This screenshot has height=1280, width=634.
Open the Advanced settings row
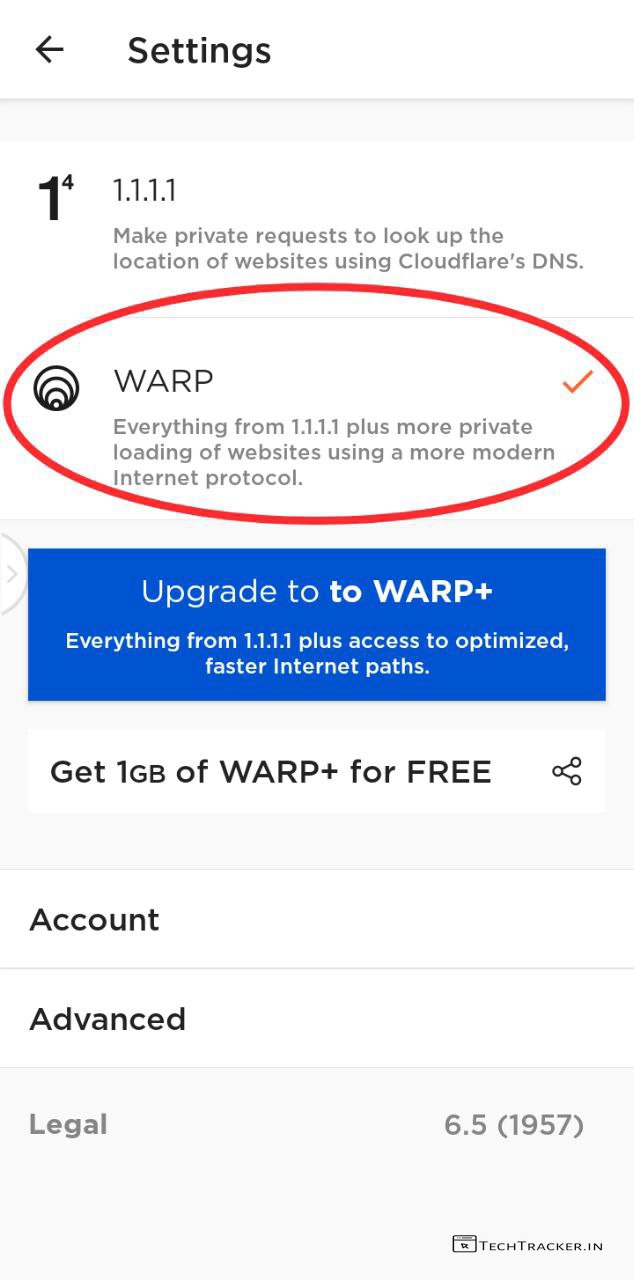(x=317, y=1018)
